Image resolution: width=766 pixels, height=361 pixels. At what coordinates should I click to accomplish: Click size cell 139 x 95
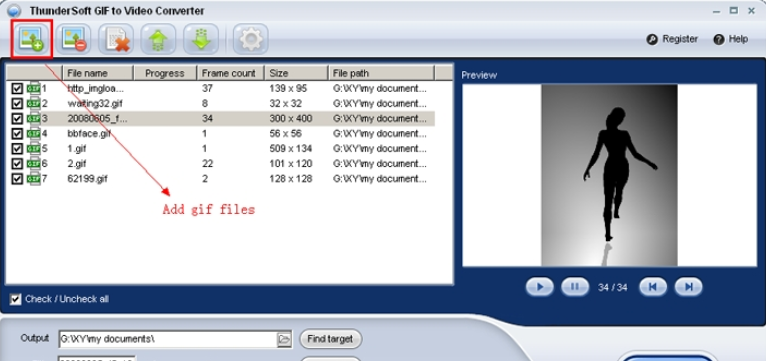pyautogui.click(x=288, y=88)
